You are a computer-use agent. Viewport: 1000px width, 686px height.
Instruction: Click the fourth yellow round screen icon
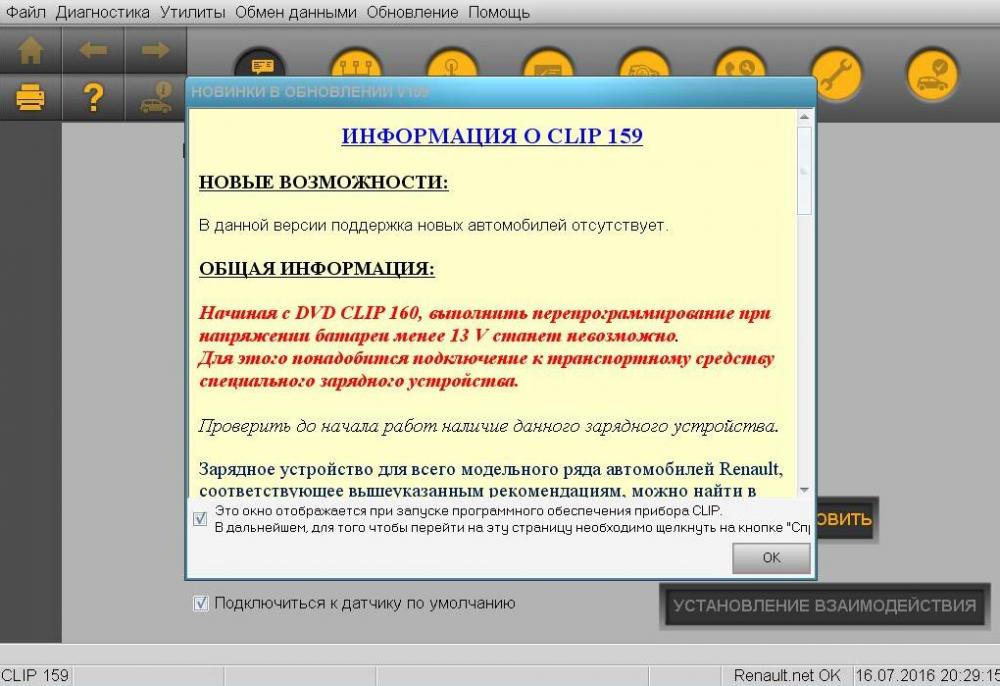(x=548, y=64)
